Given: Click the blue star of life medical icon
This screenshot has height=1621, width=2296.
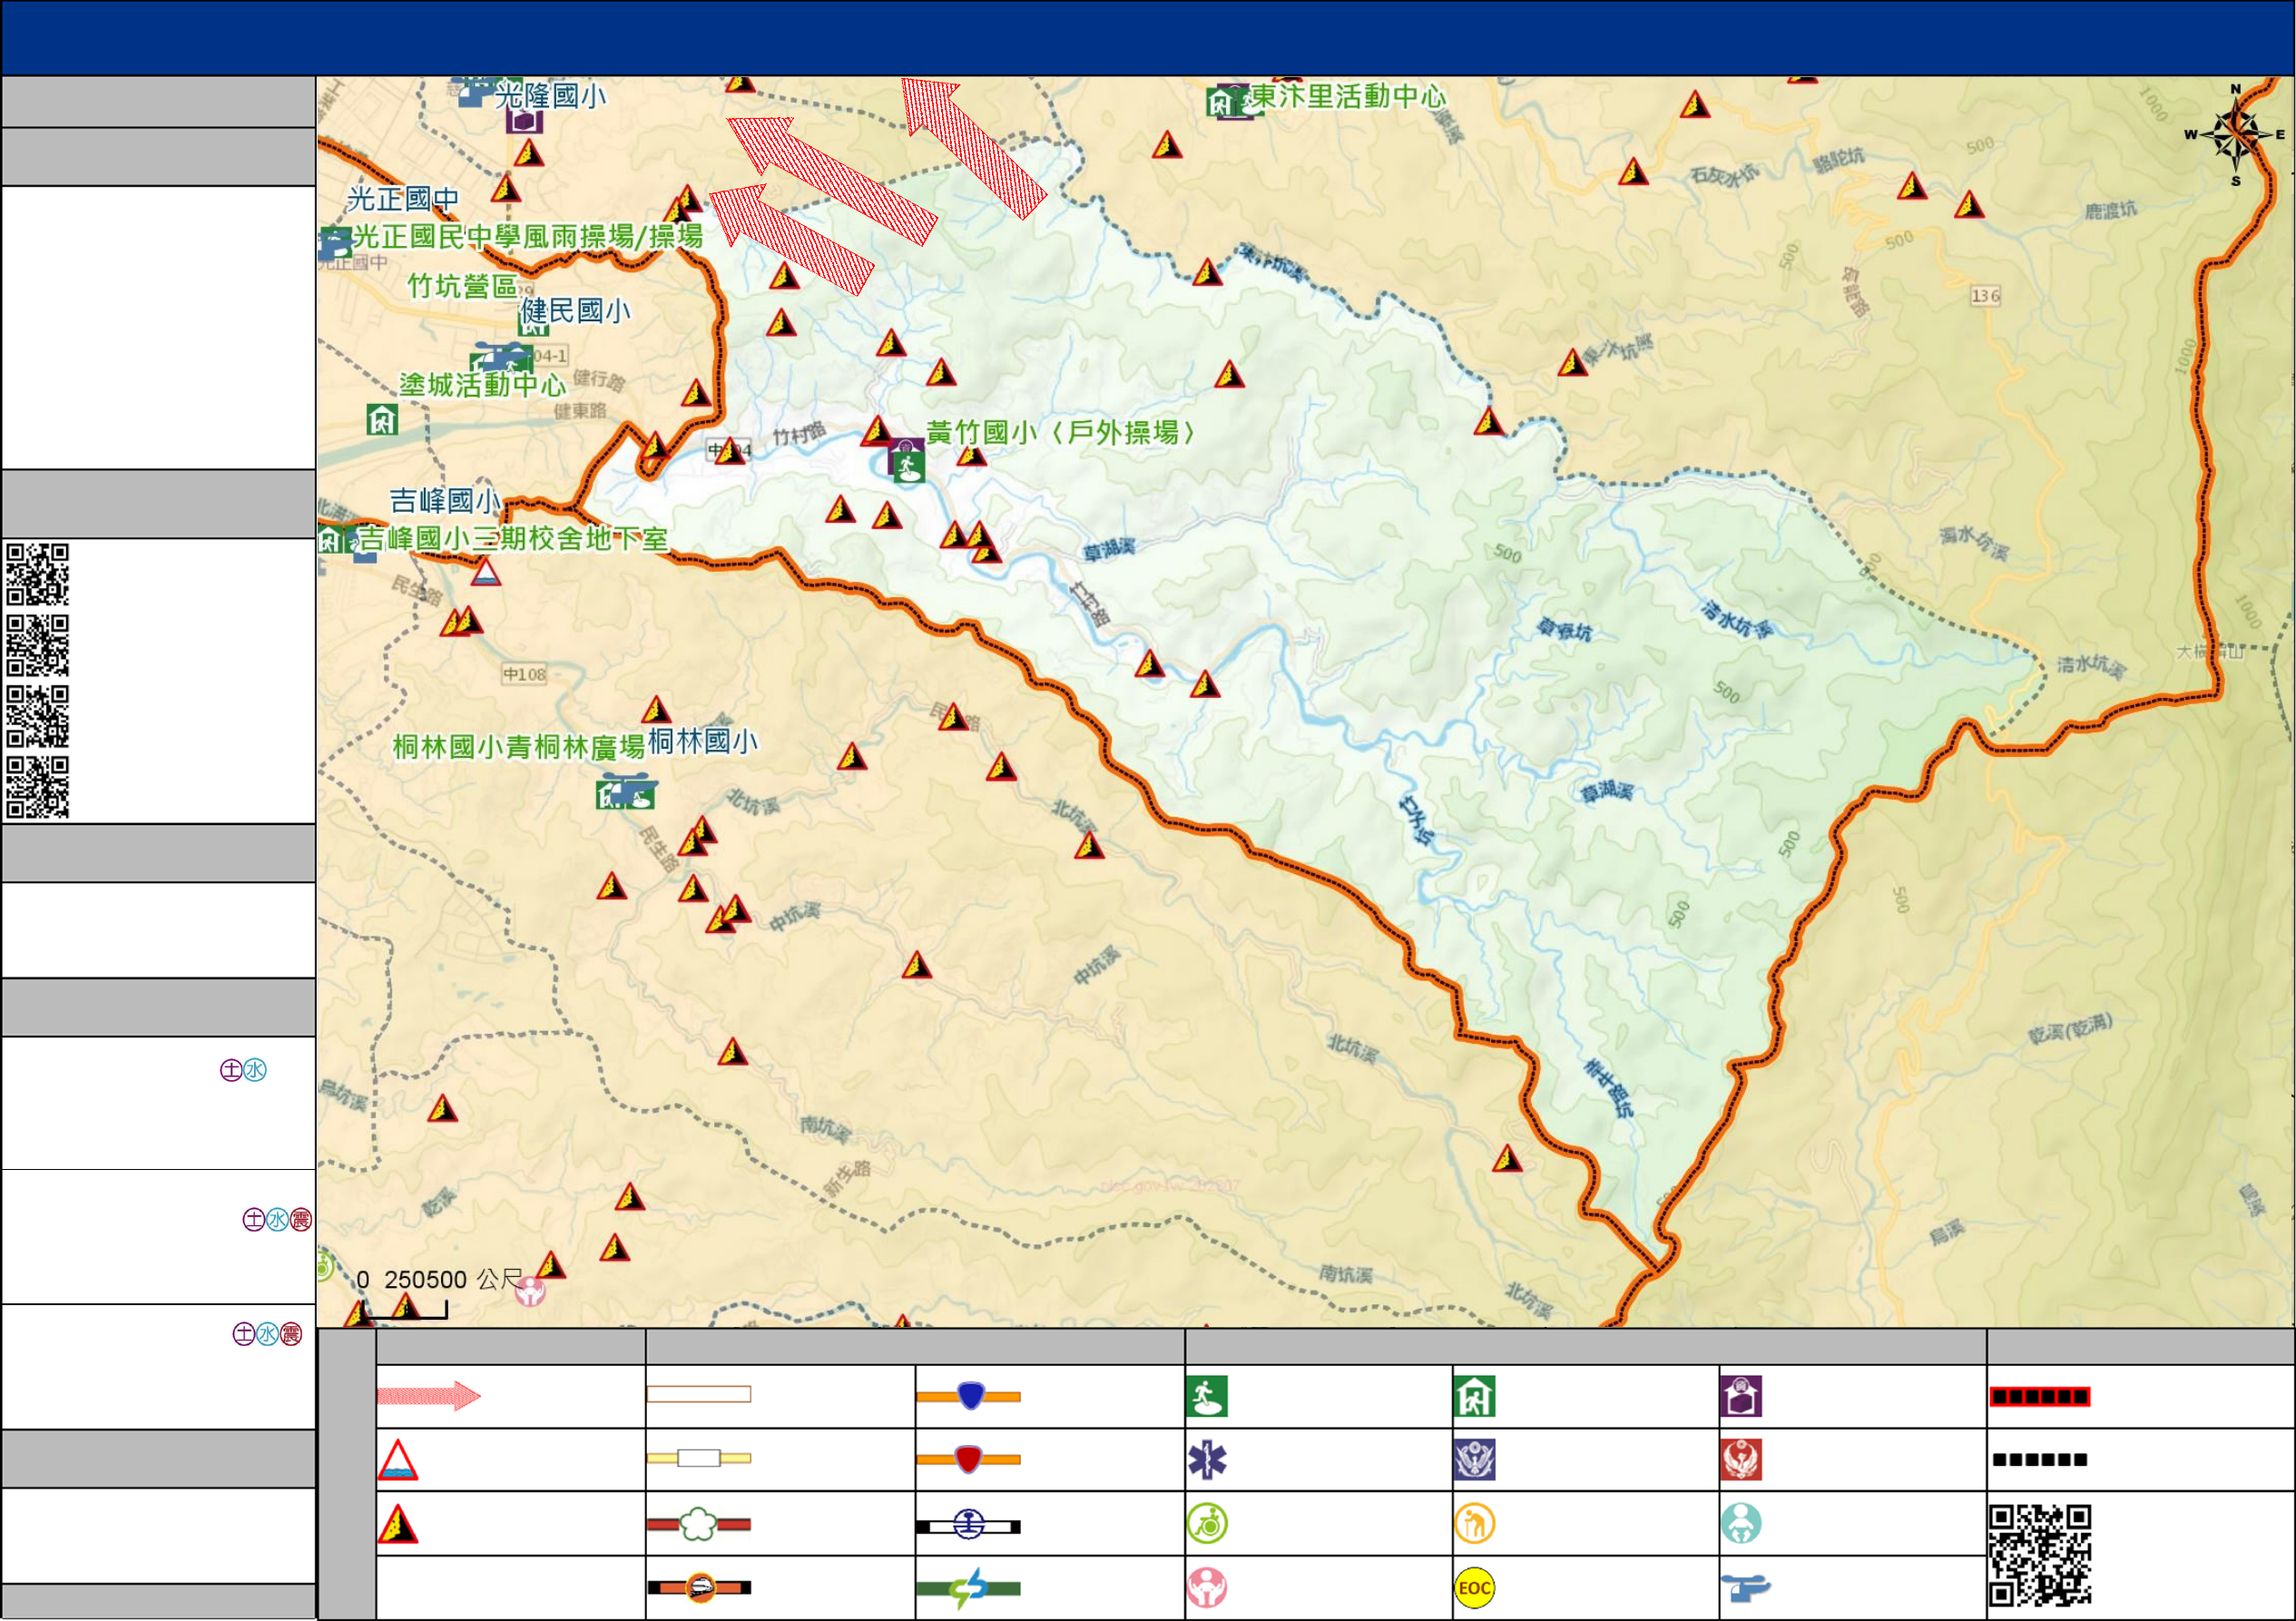Looking at the screenshot, I should pyautogui.click(x=1207, y=1460).
